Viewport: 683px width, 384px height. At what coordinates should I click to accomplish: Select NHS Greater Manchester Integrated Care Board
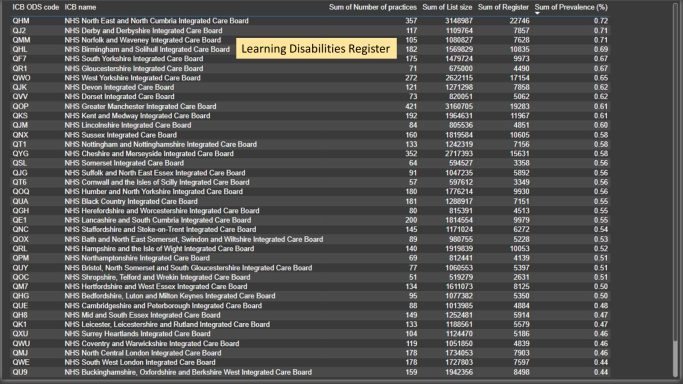coord(140,106)
